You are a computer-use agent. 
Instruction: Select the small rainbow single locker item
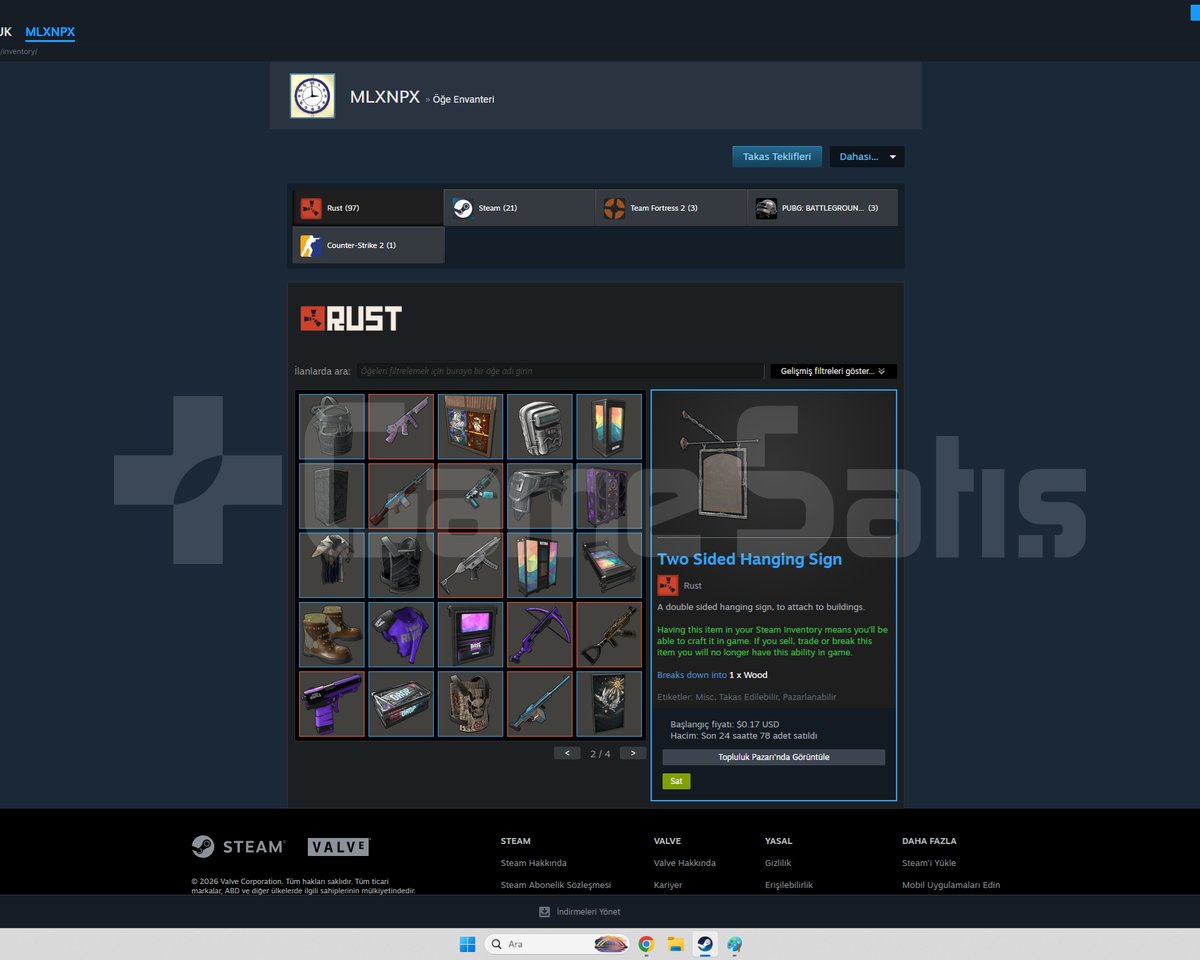[609, 427]
